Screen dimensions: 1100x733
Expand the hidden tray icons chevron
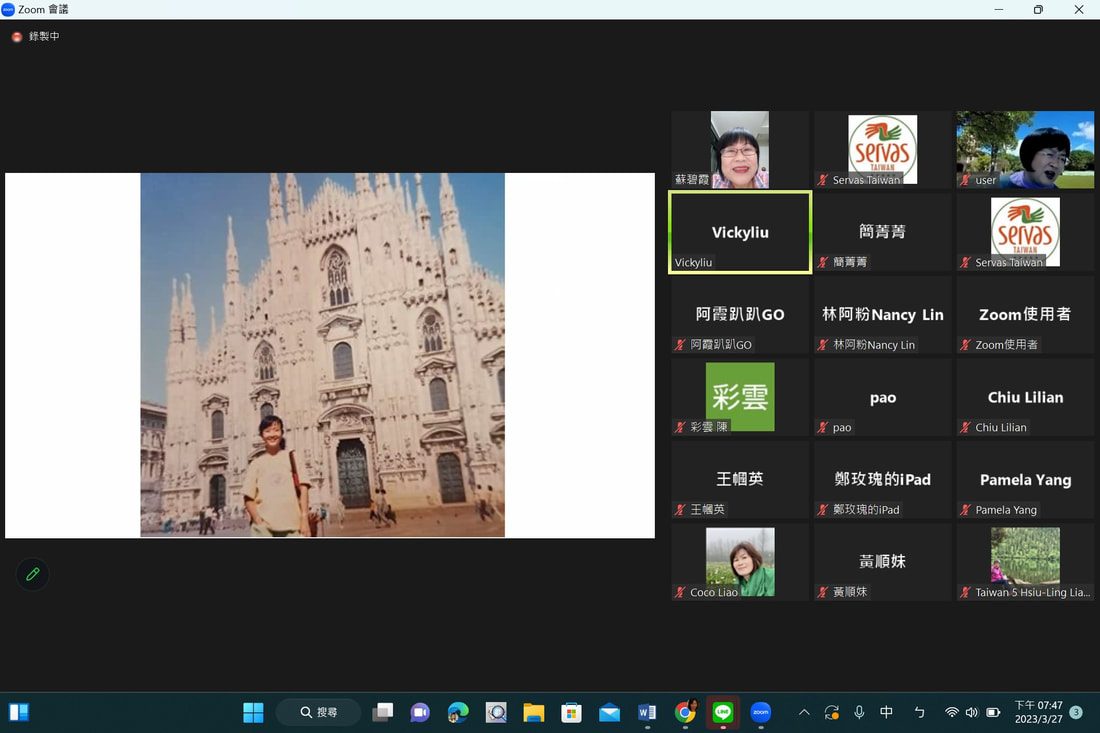(805, 713)
